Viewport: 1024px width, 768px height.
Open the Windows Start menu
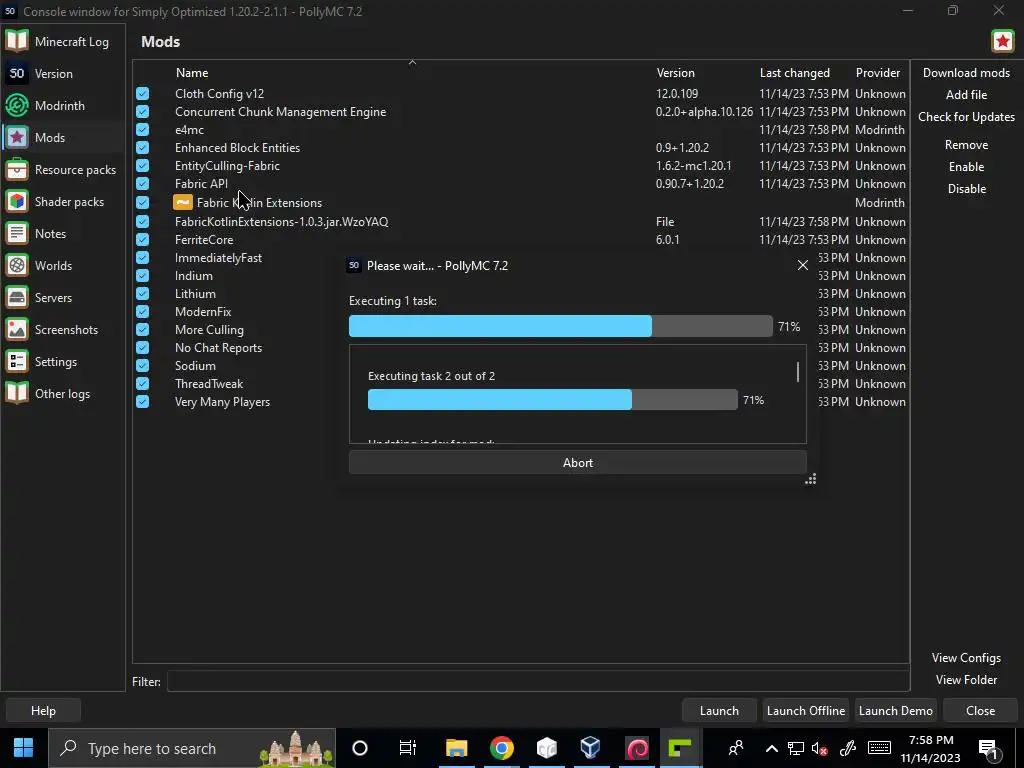point(24,748)
